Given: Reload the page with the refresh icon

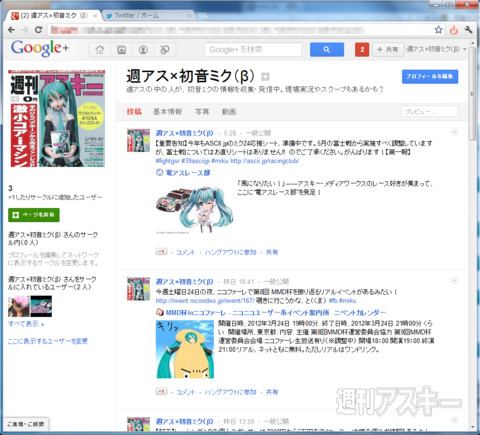Looking at the screenshot, I should click(x=39, y=30).
